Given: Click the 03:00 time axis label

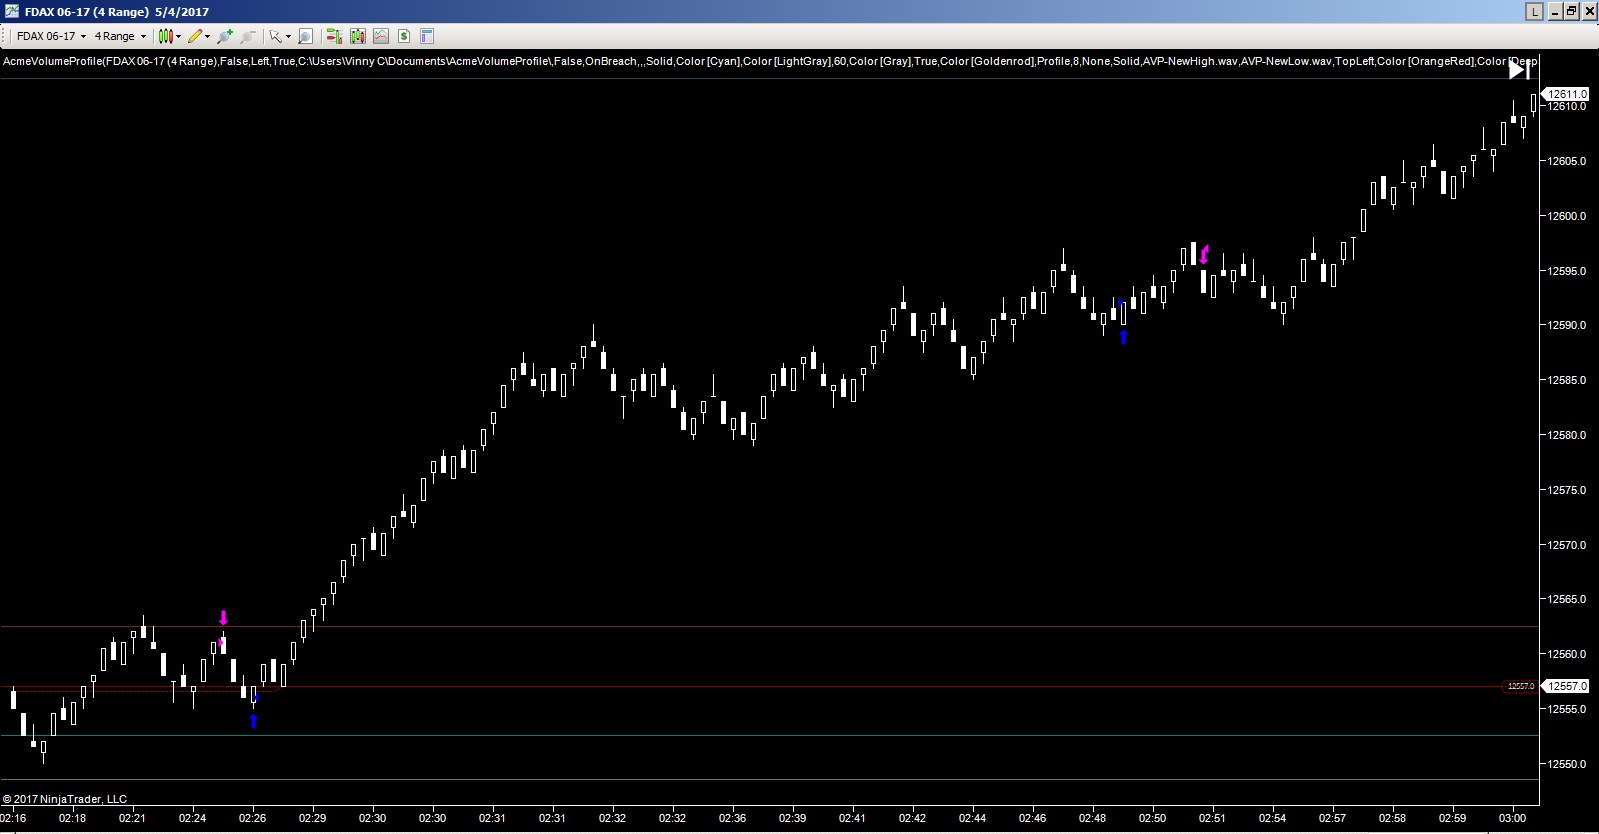Looking at the screenshot, I should (x=1512, y=818).
